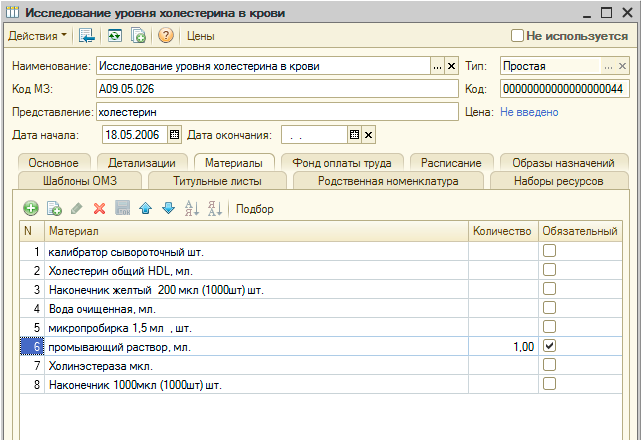The image size is (641, 440).
Task: Open calendar picker for Дата начала
Action: [174, 135]
